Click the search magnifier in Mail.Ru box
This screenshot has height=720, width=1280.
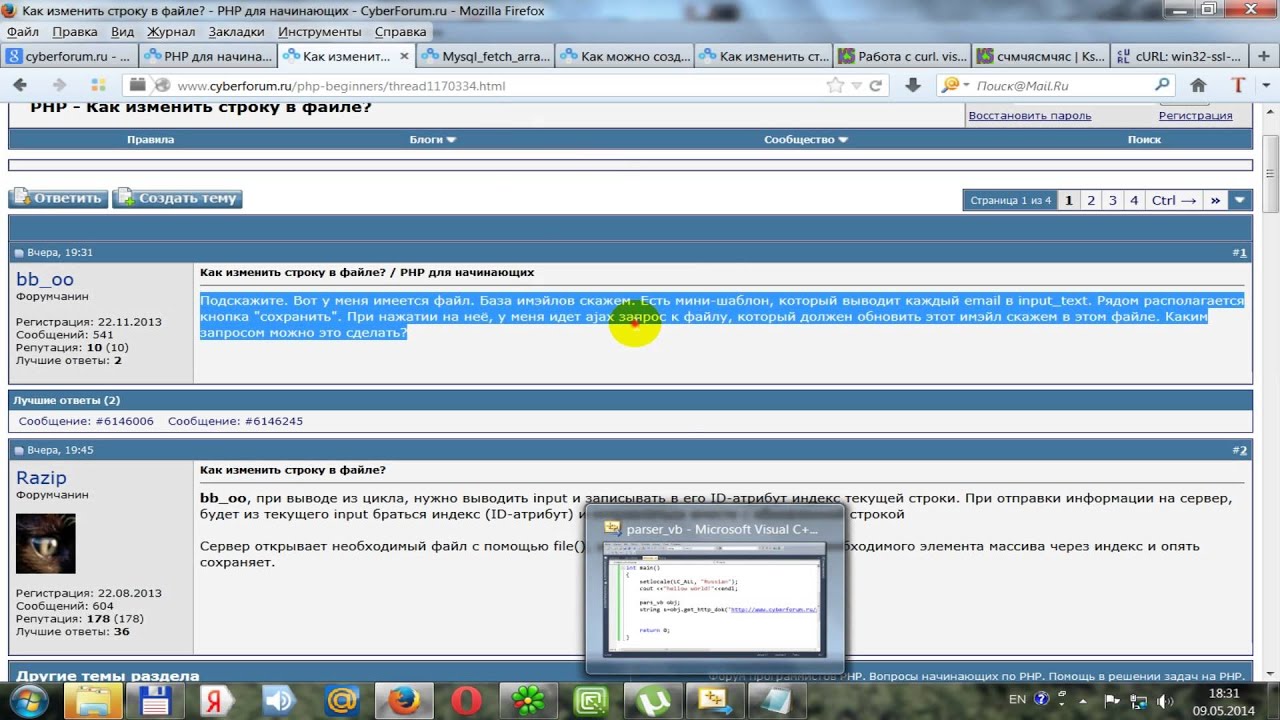(x=1162, y=86)
